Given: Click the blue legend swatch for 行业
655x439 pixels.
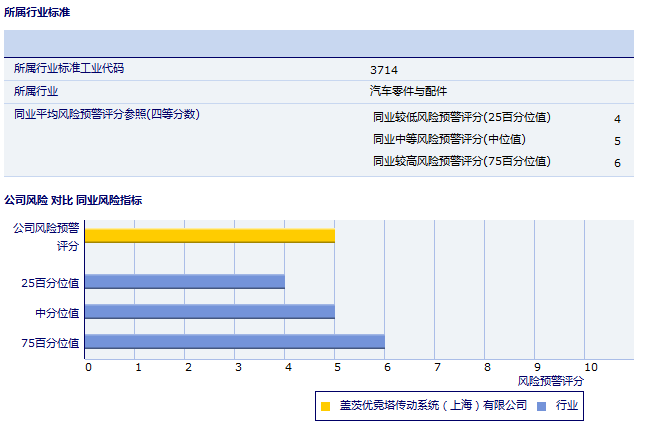Looking at the screenshot, I should 541,406.
